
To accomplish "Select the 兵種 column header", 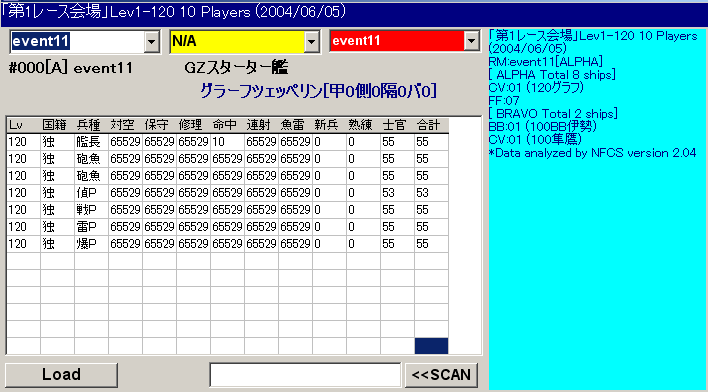I will click(91, 125).
